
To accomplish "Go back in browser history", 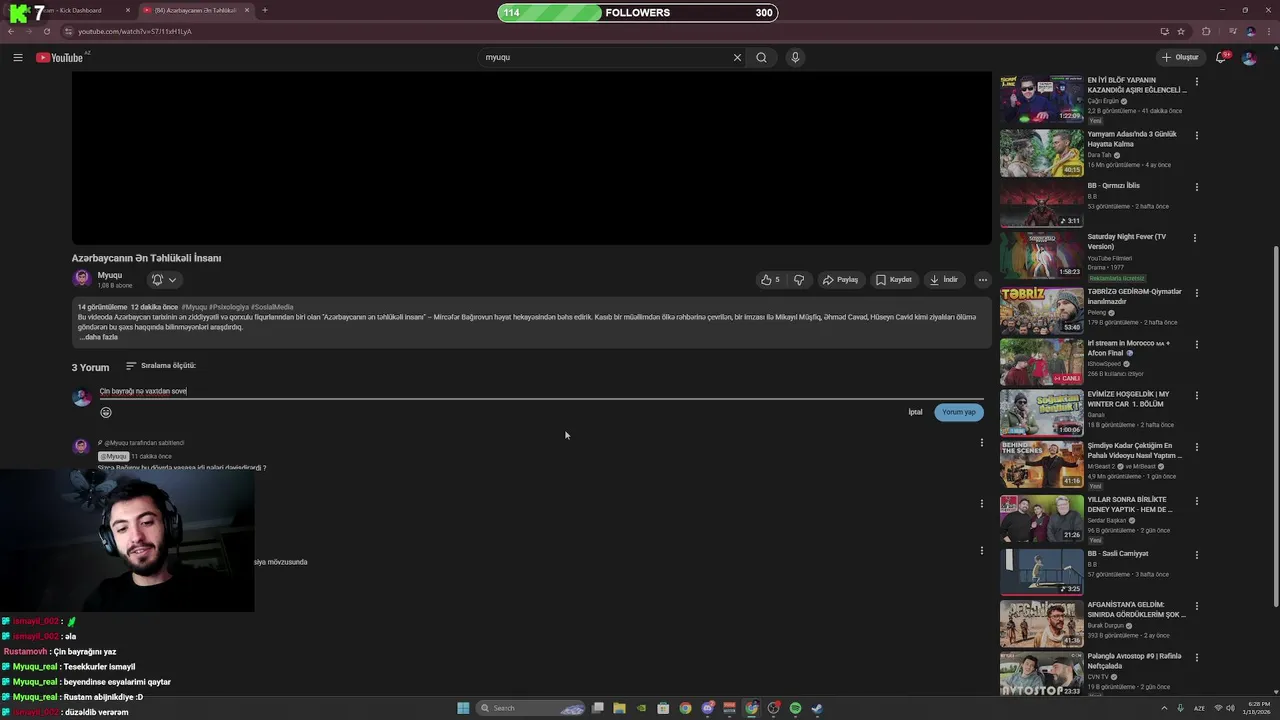I will (11, 31).
